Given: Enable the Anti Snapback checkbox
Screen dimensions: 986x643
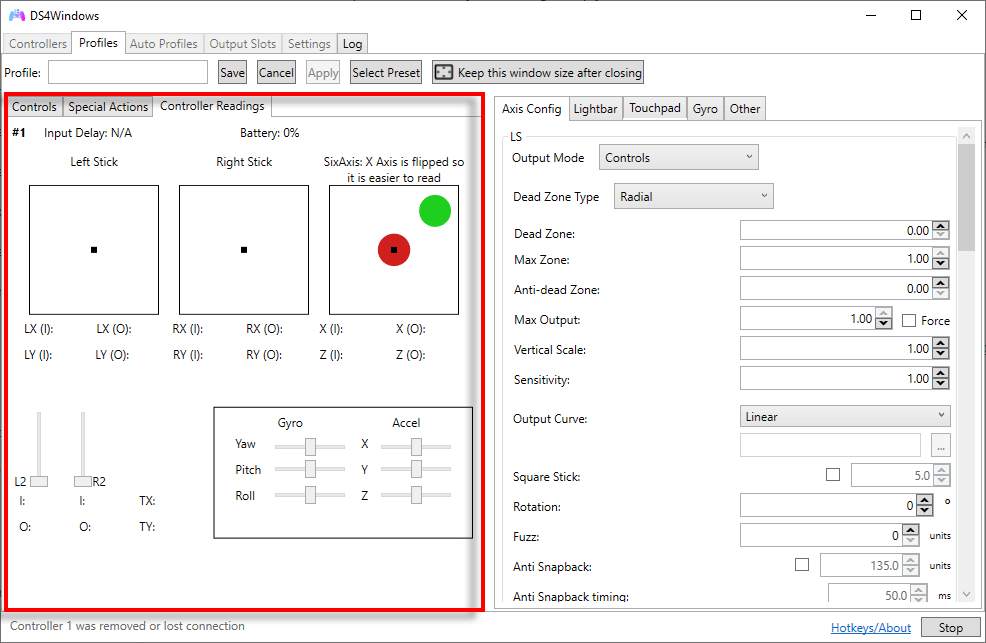Looking at the screenshot, I should point(802,565).
